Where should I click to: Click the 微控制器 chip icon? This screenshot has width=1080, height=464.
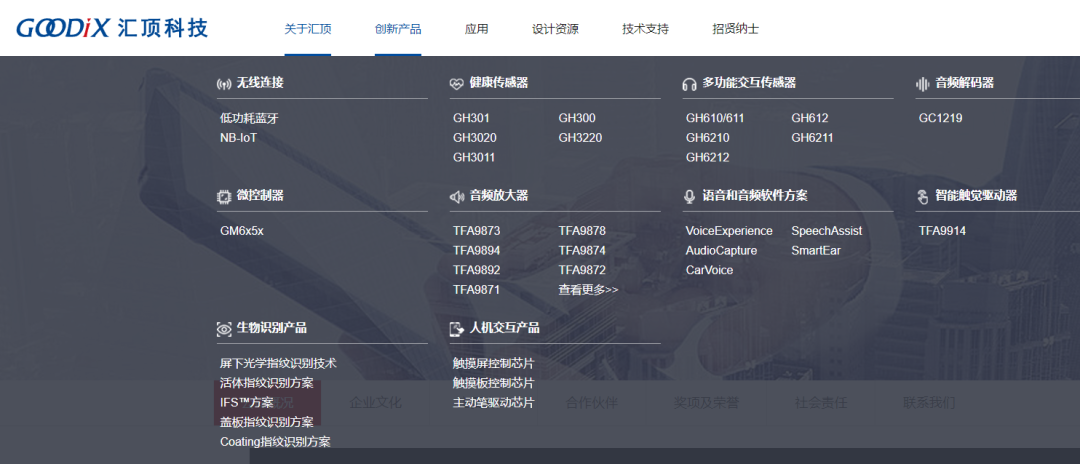click(x=224, y=197)
